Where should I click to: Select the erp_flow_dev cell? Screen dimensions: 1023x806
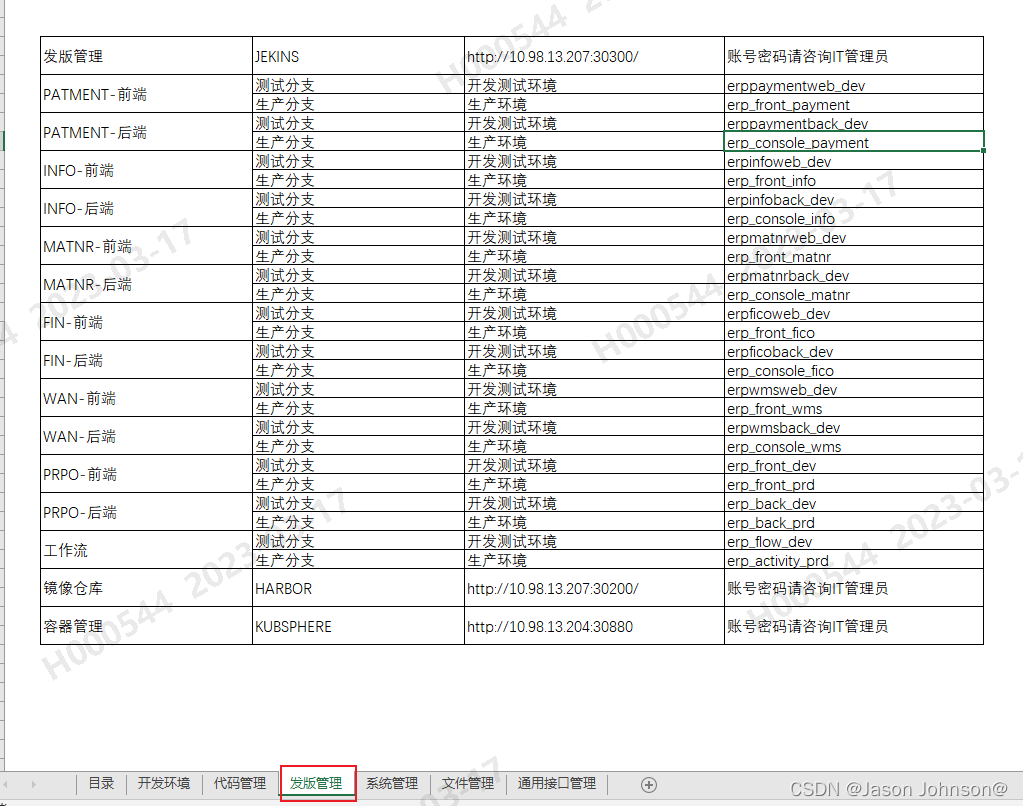pyautogui.click(x=854, y=540)
